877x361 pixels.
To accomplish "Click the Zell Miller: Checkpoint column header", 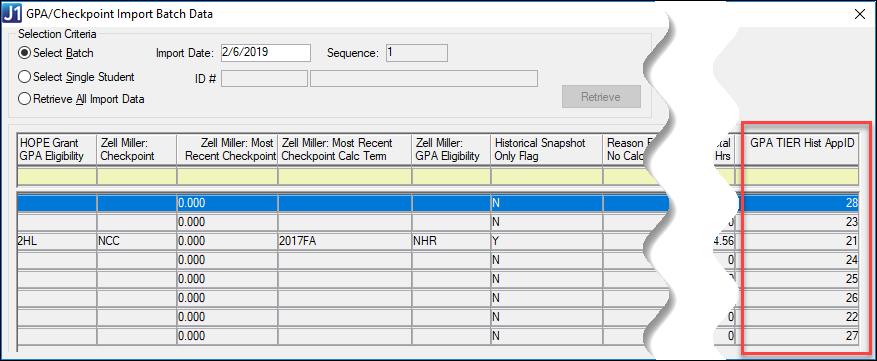I will (137, 150).
